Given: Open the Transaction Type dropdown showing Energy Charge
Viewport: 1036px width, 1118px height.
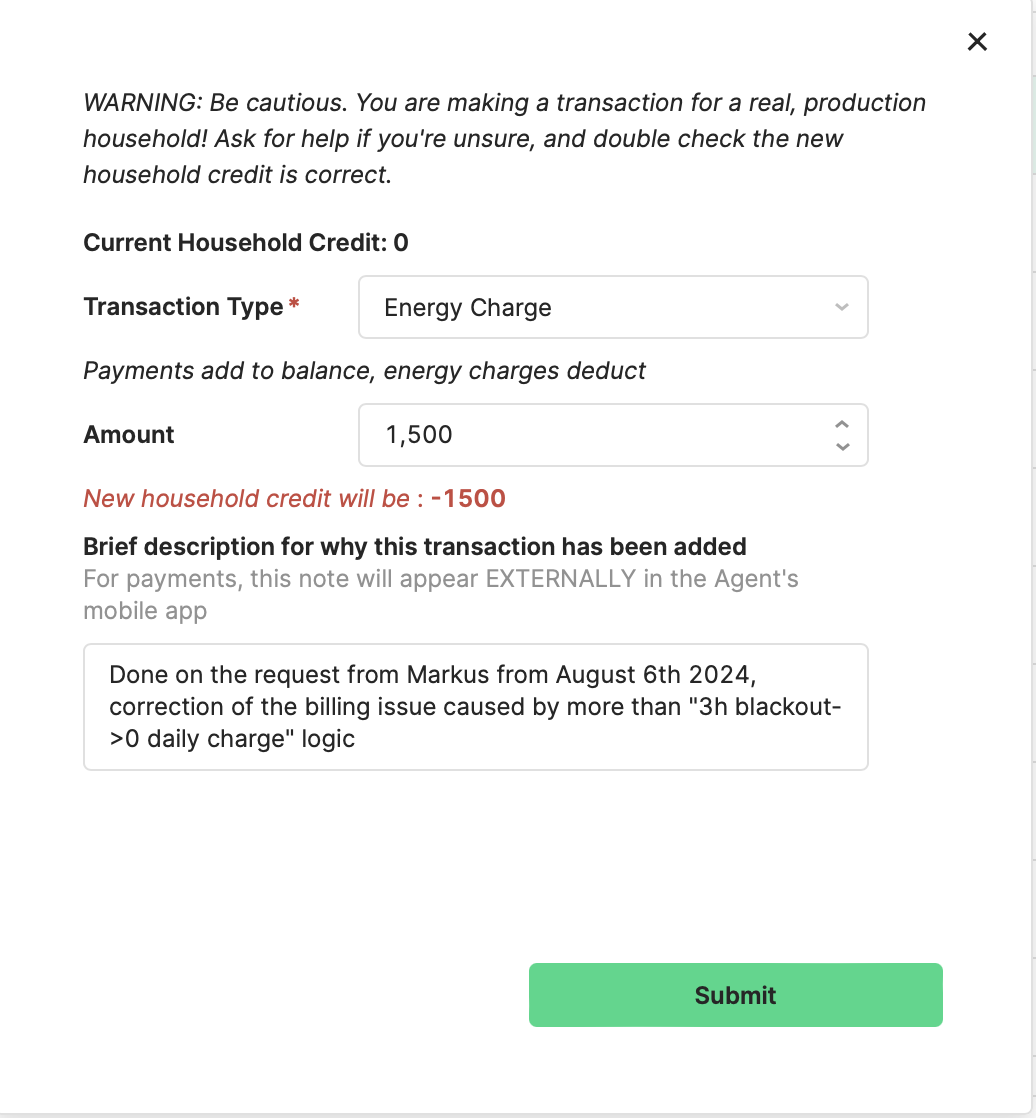Looking at the screenshot, I should (x=612, y=307).
